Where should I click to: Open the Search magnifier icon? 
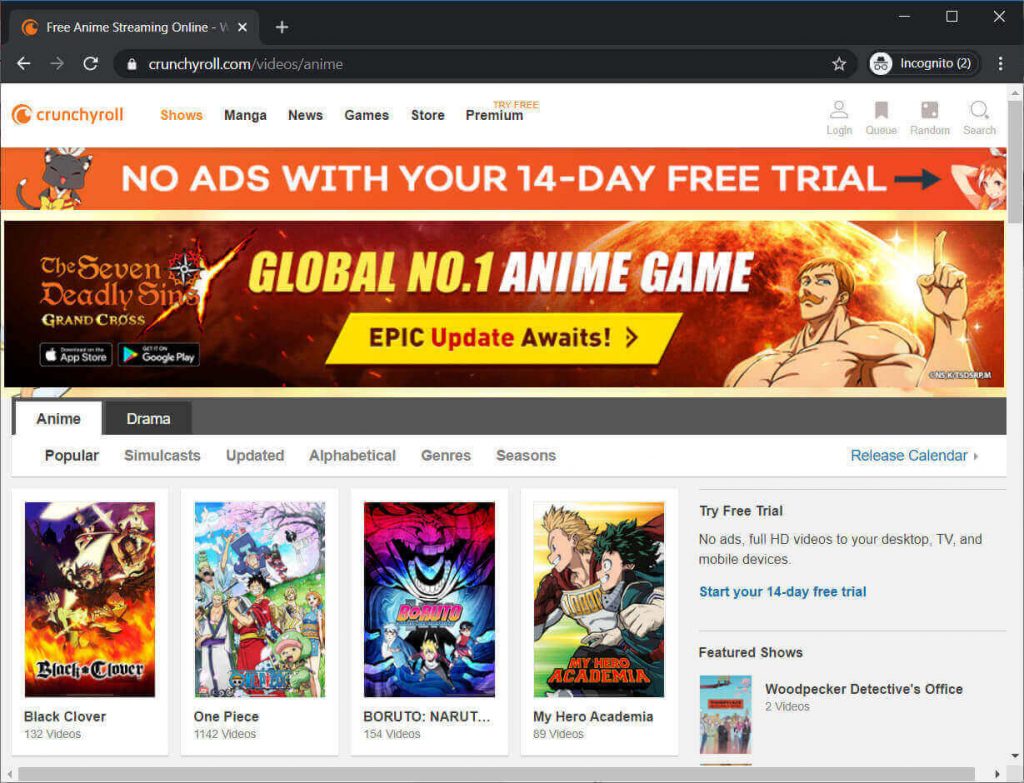979,118
